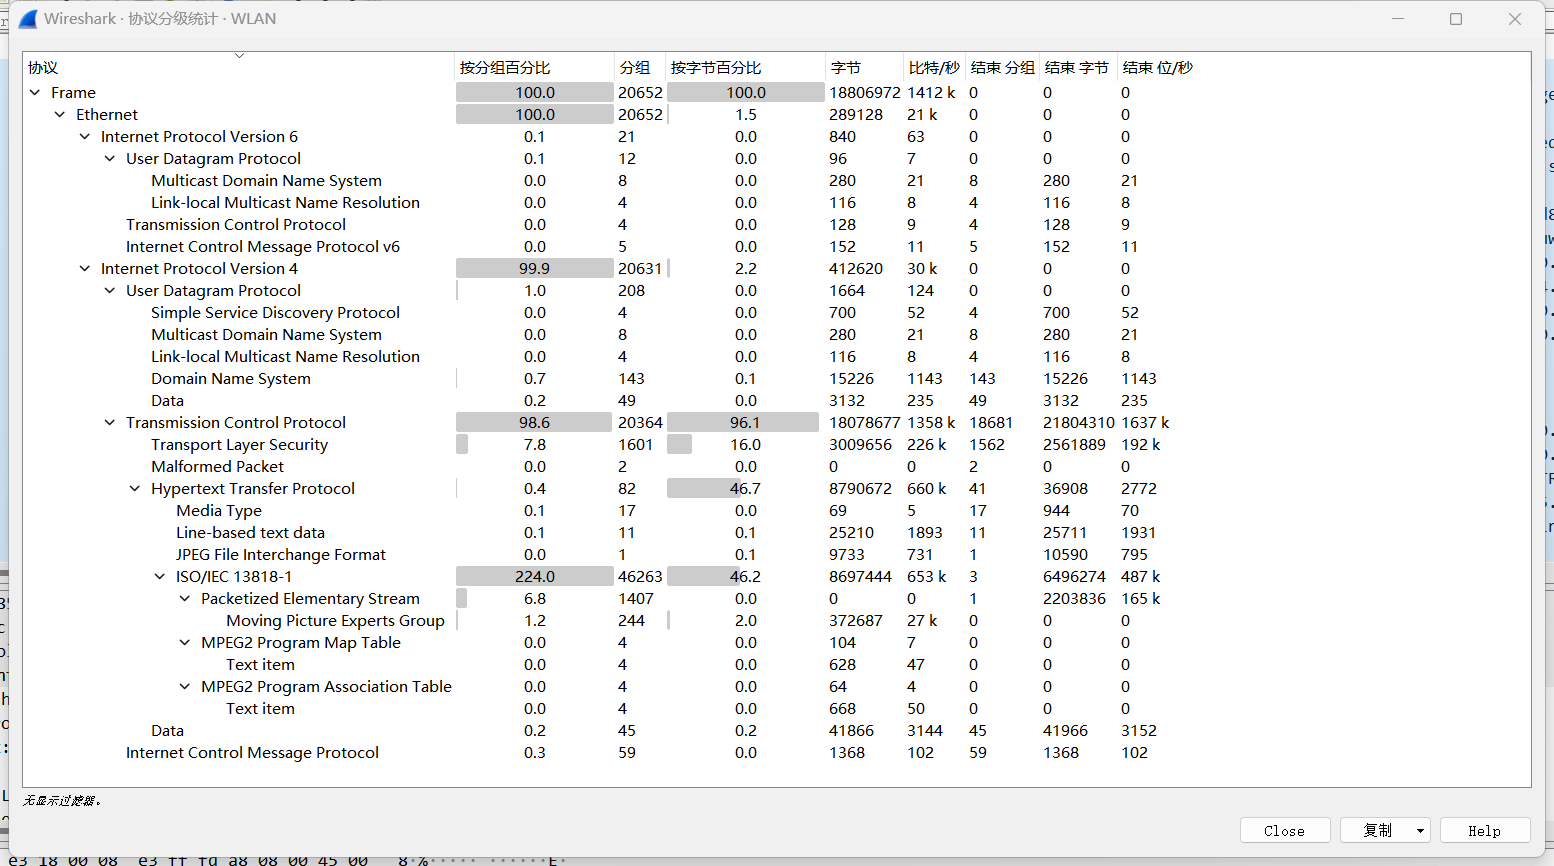Close the window with the title bar X
This screenshot has height=866, width=1554.
click(1515, 18)
